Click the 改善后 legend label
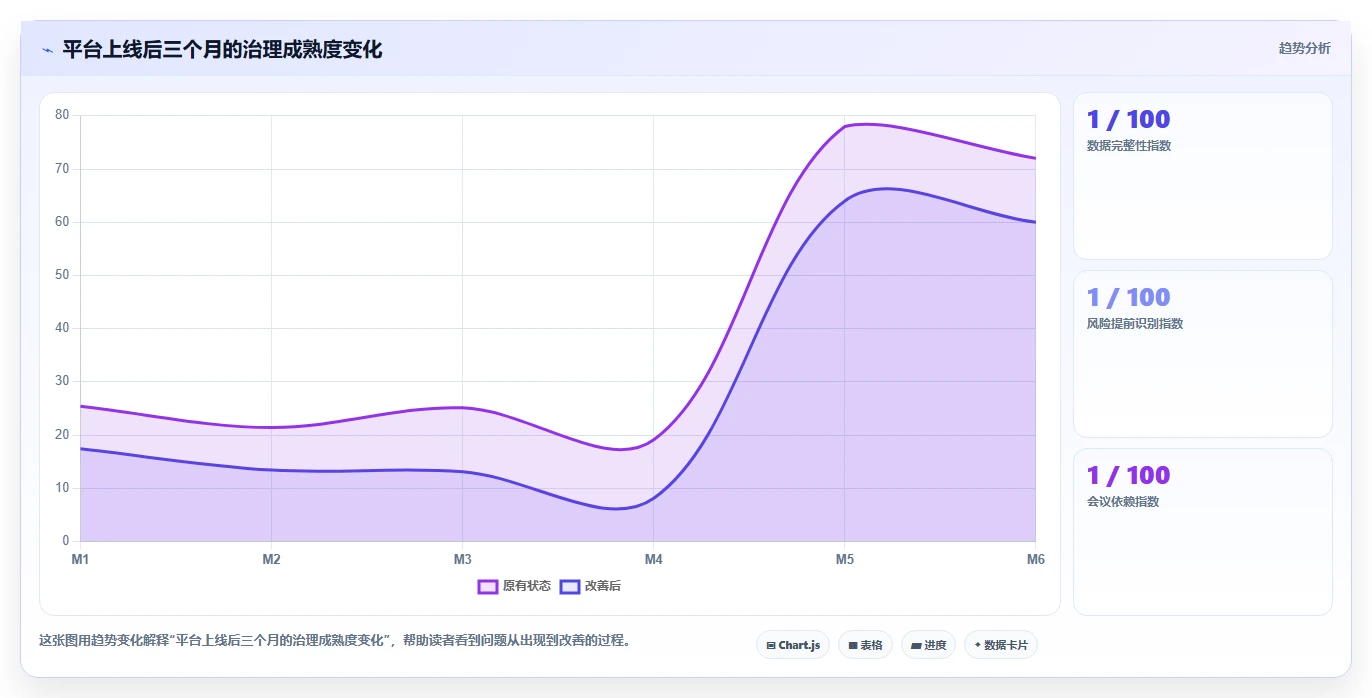 tap(603, 586)
